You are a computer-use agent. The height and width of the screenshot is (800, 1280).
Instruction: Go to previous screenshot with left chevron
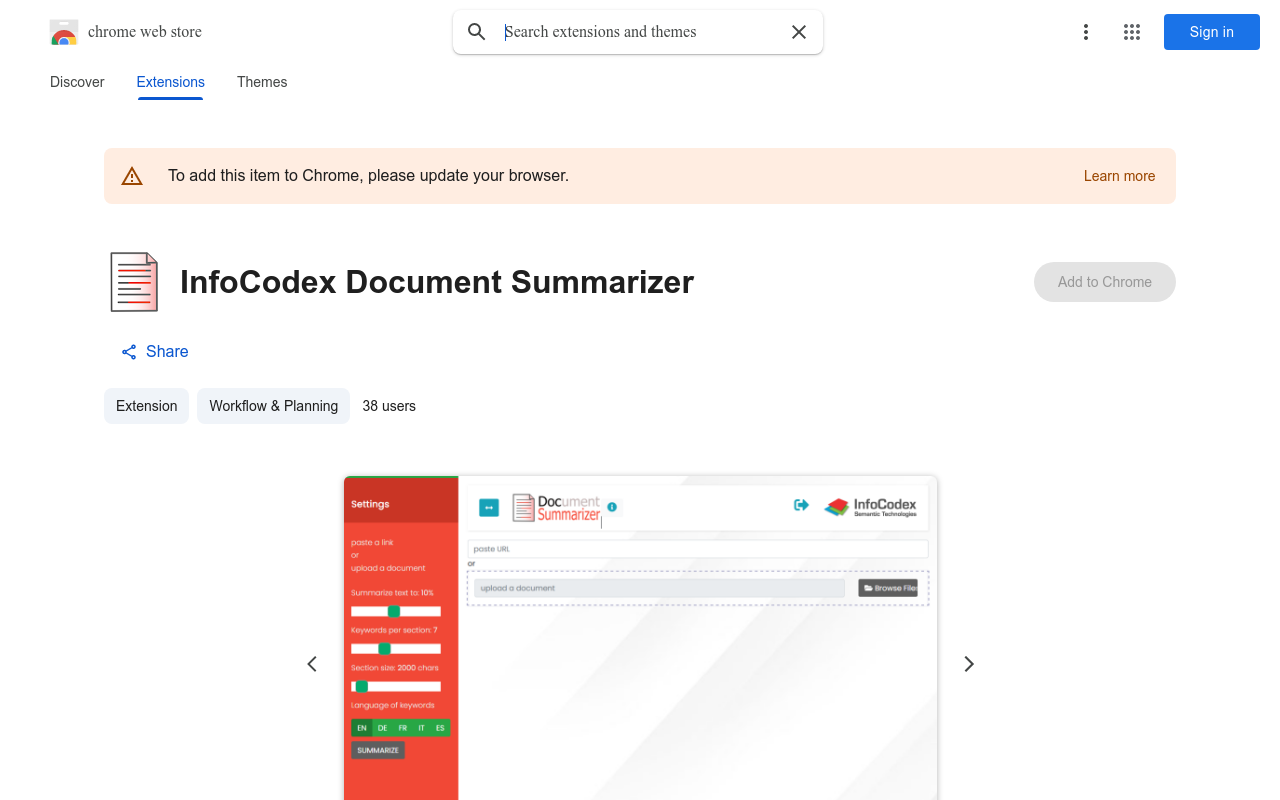312,664
